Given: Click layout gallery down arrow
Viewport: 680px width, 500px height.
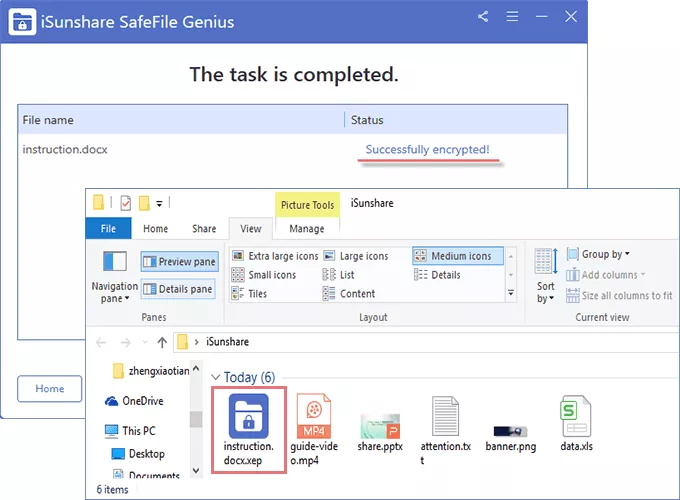Looking at the screenshot, I should [511, 275].
